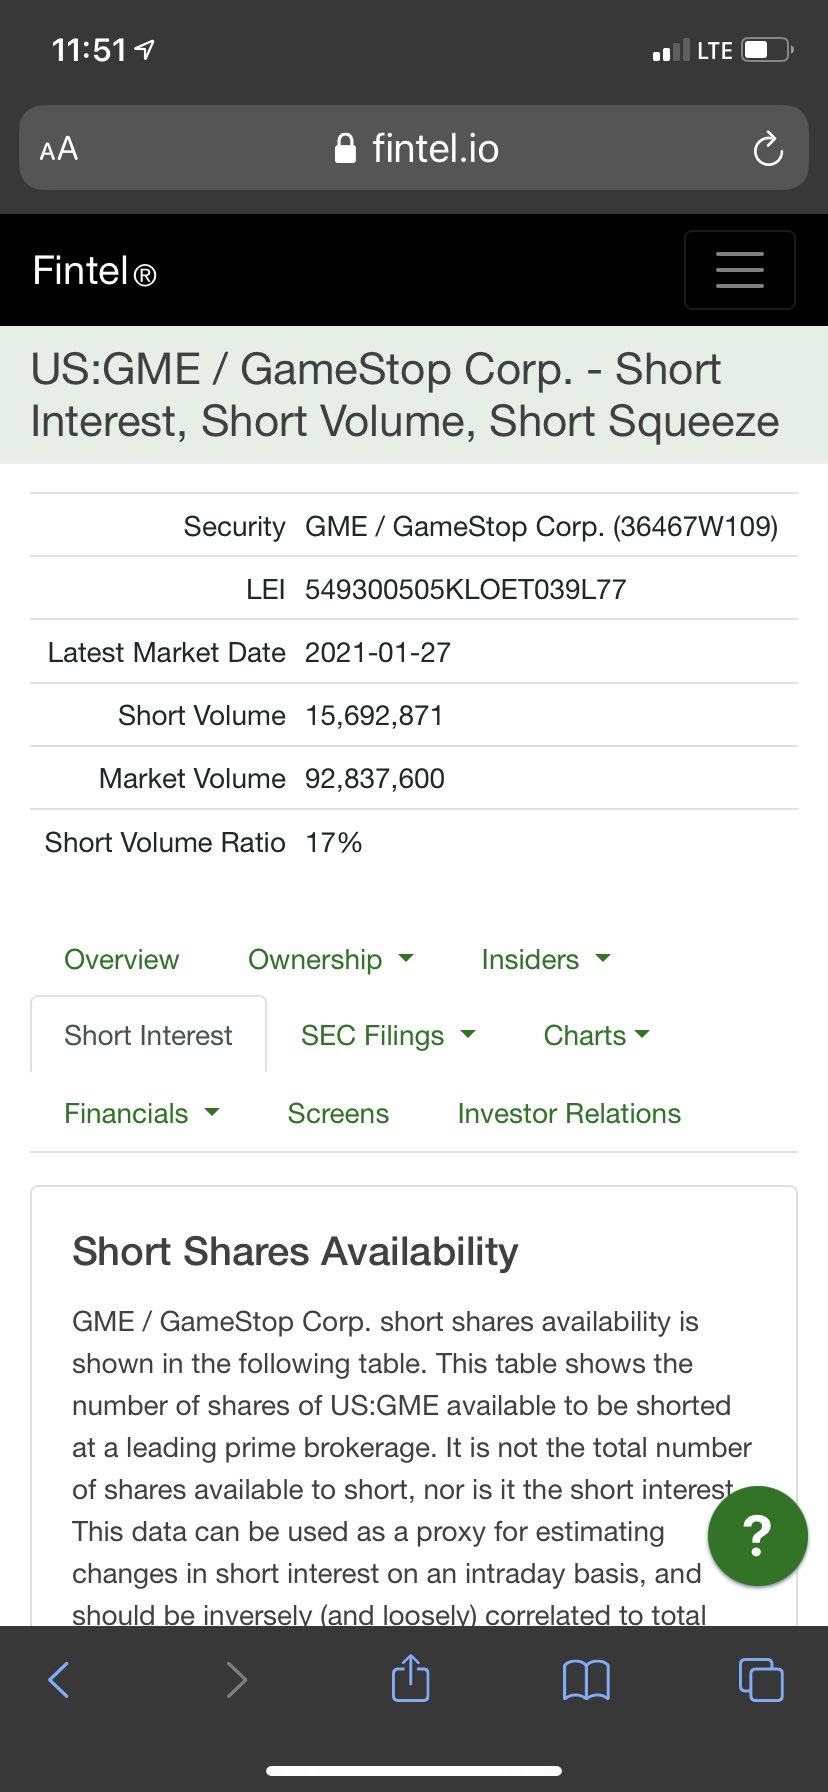Tap the fintel.io address bar

(x=414, y=148)
